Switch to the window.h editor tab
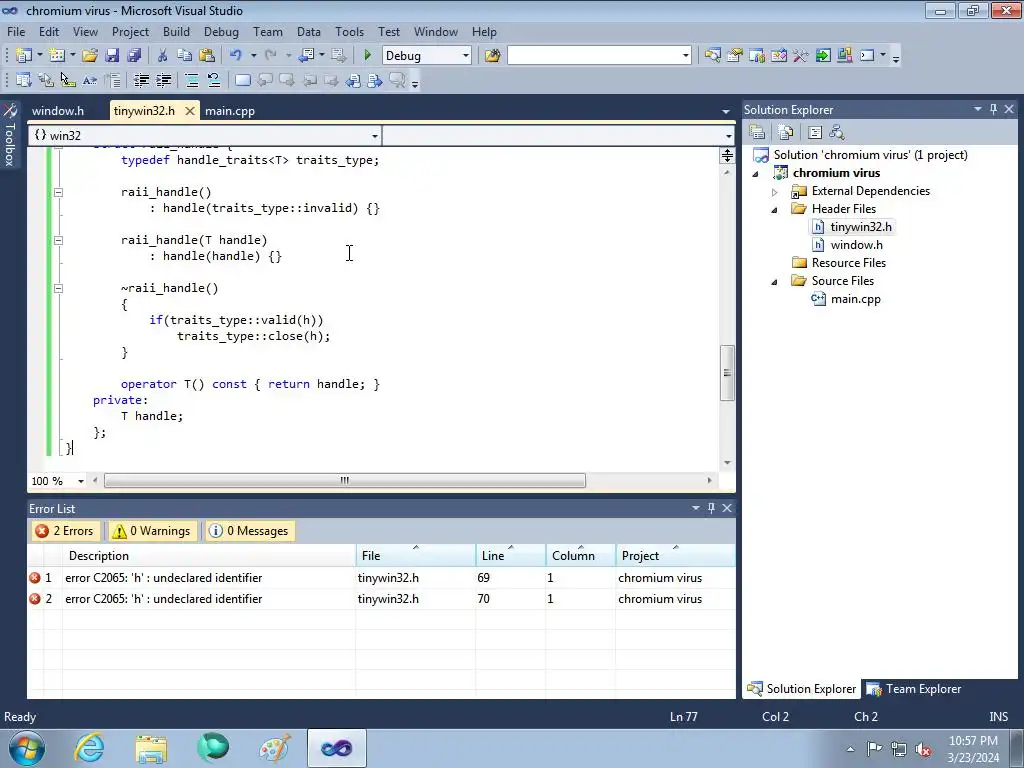Screen dimensions: 1024x768 click(x=58, y=110)
